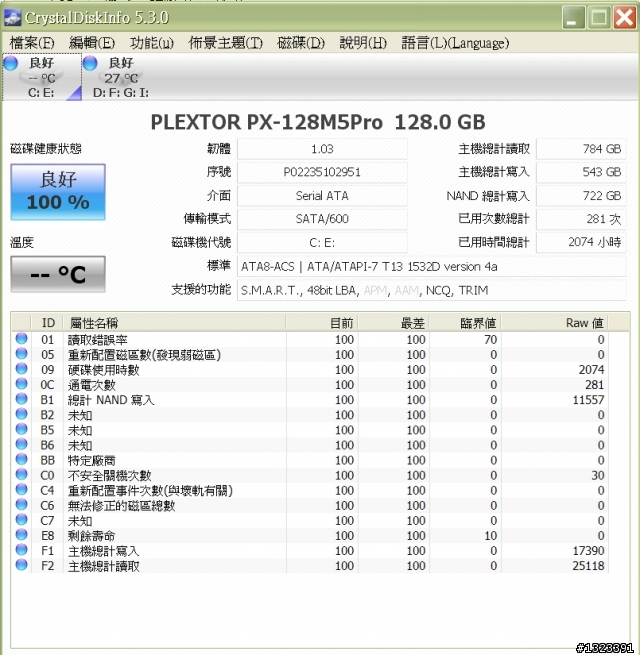Click status orb of attribute B1 總計 NAND 寫入

pyautogui.click(x=21, y=399)
